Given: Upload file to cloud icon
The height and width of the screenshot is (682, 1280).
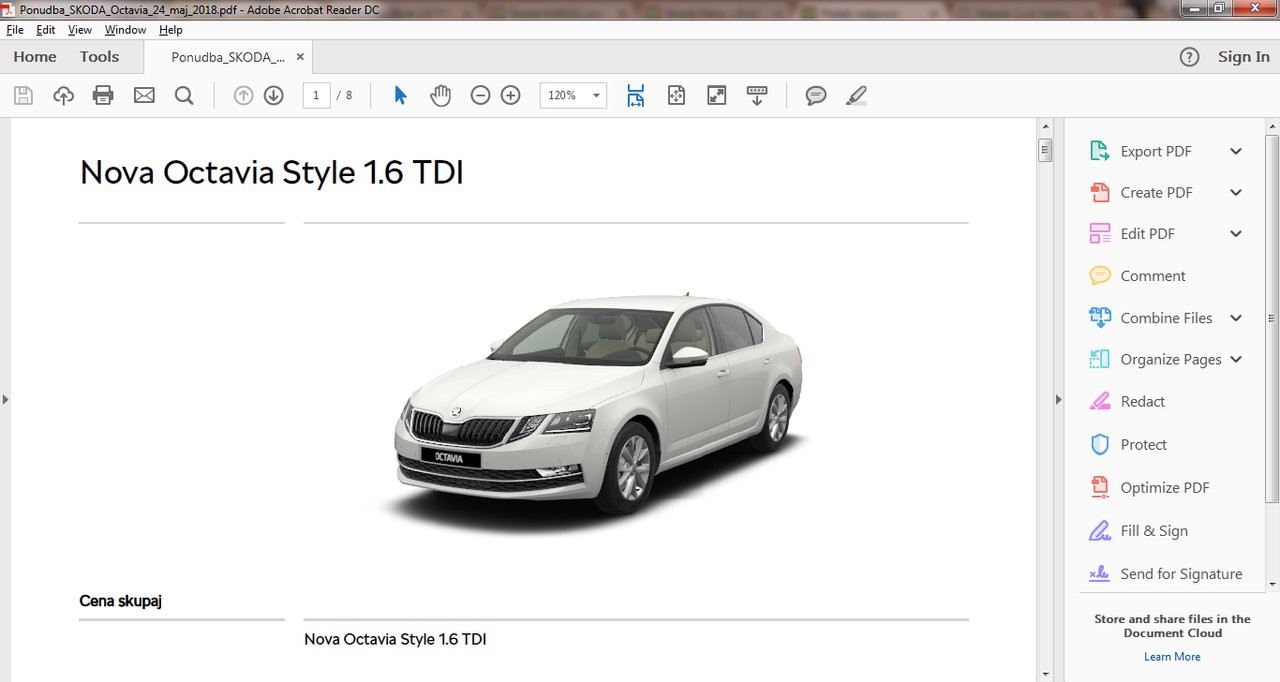Looking at the screenshot, I should pos(64,96).
